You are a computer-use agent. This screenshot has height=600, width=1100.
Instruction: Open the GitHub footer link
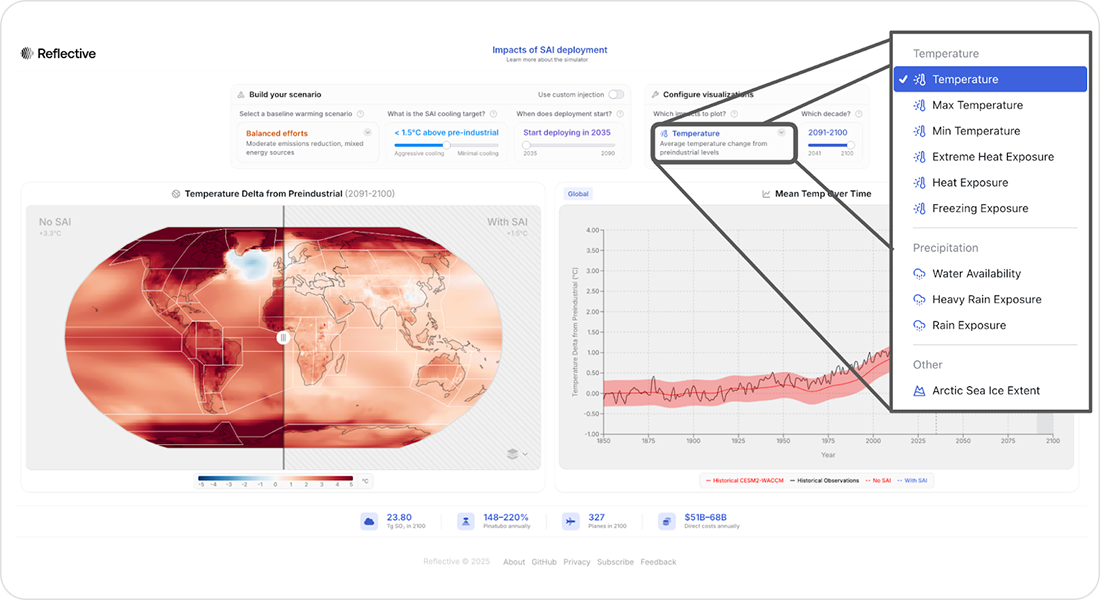tap(544, 562)
